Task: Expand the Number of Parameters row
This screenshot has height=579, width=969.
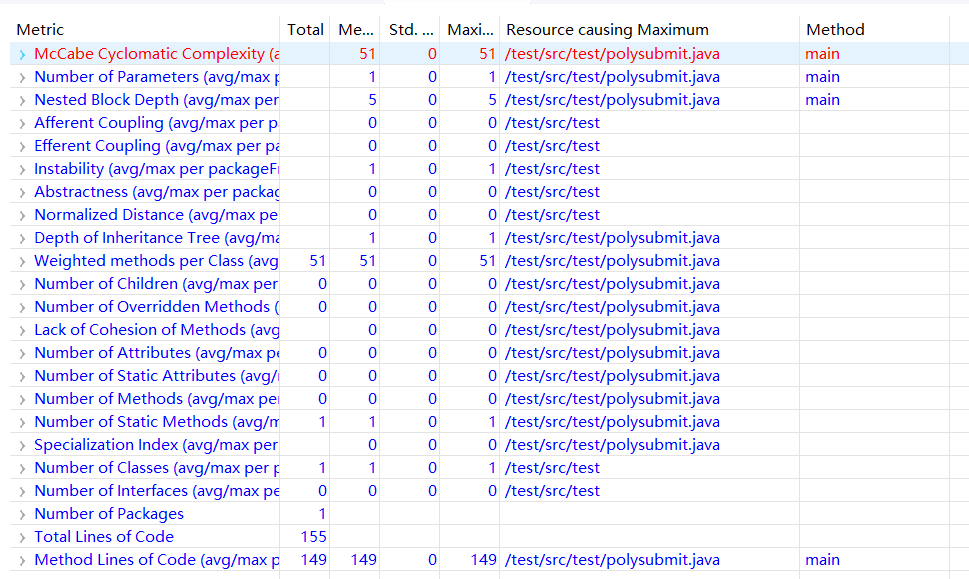Action: (22, 77)
